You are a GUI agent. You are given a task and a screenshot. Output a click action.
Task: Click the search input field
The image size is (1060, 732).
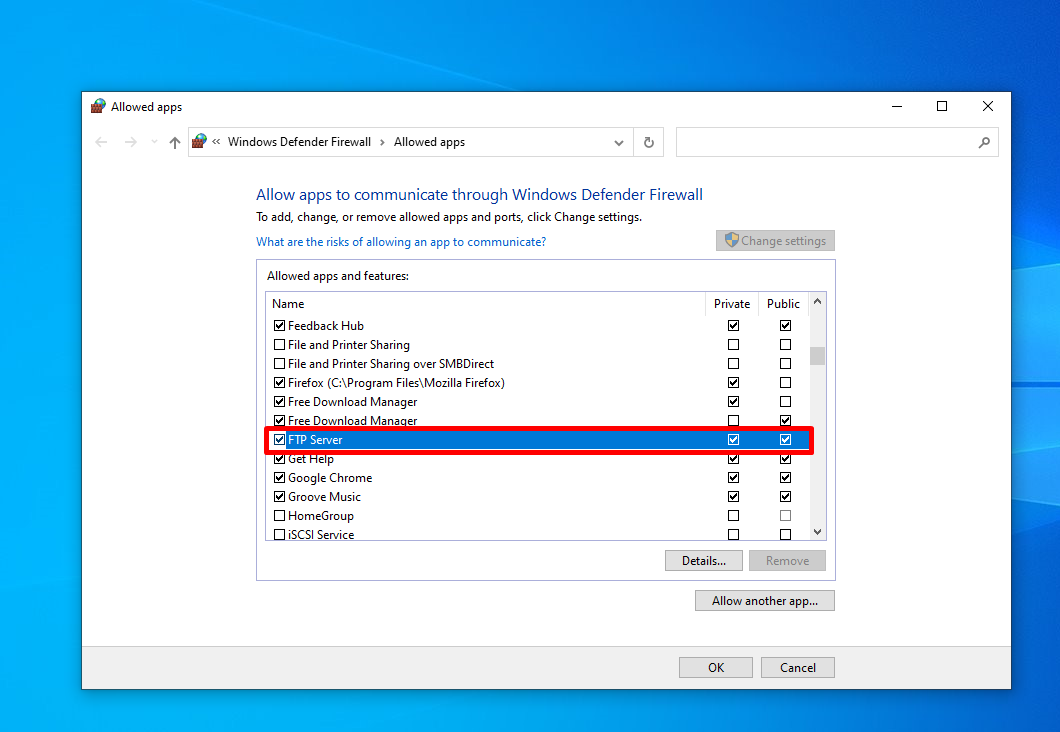[825, 142]
